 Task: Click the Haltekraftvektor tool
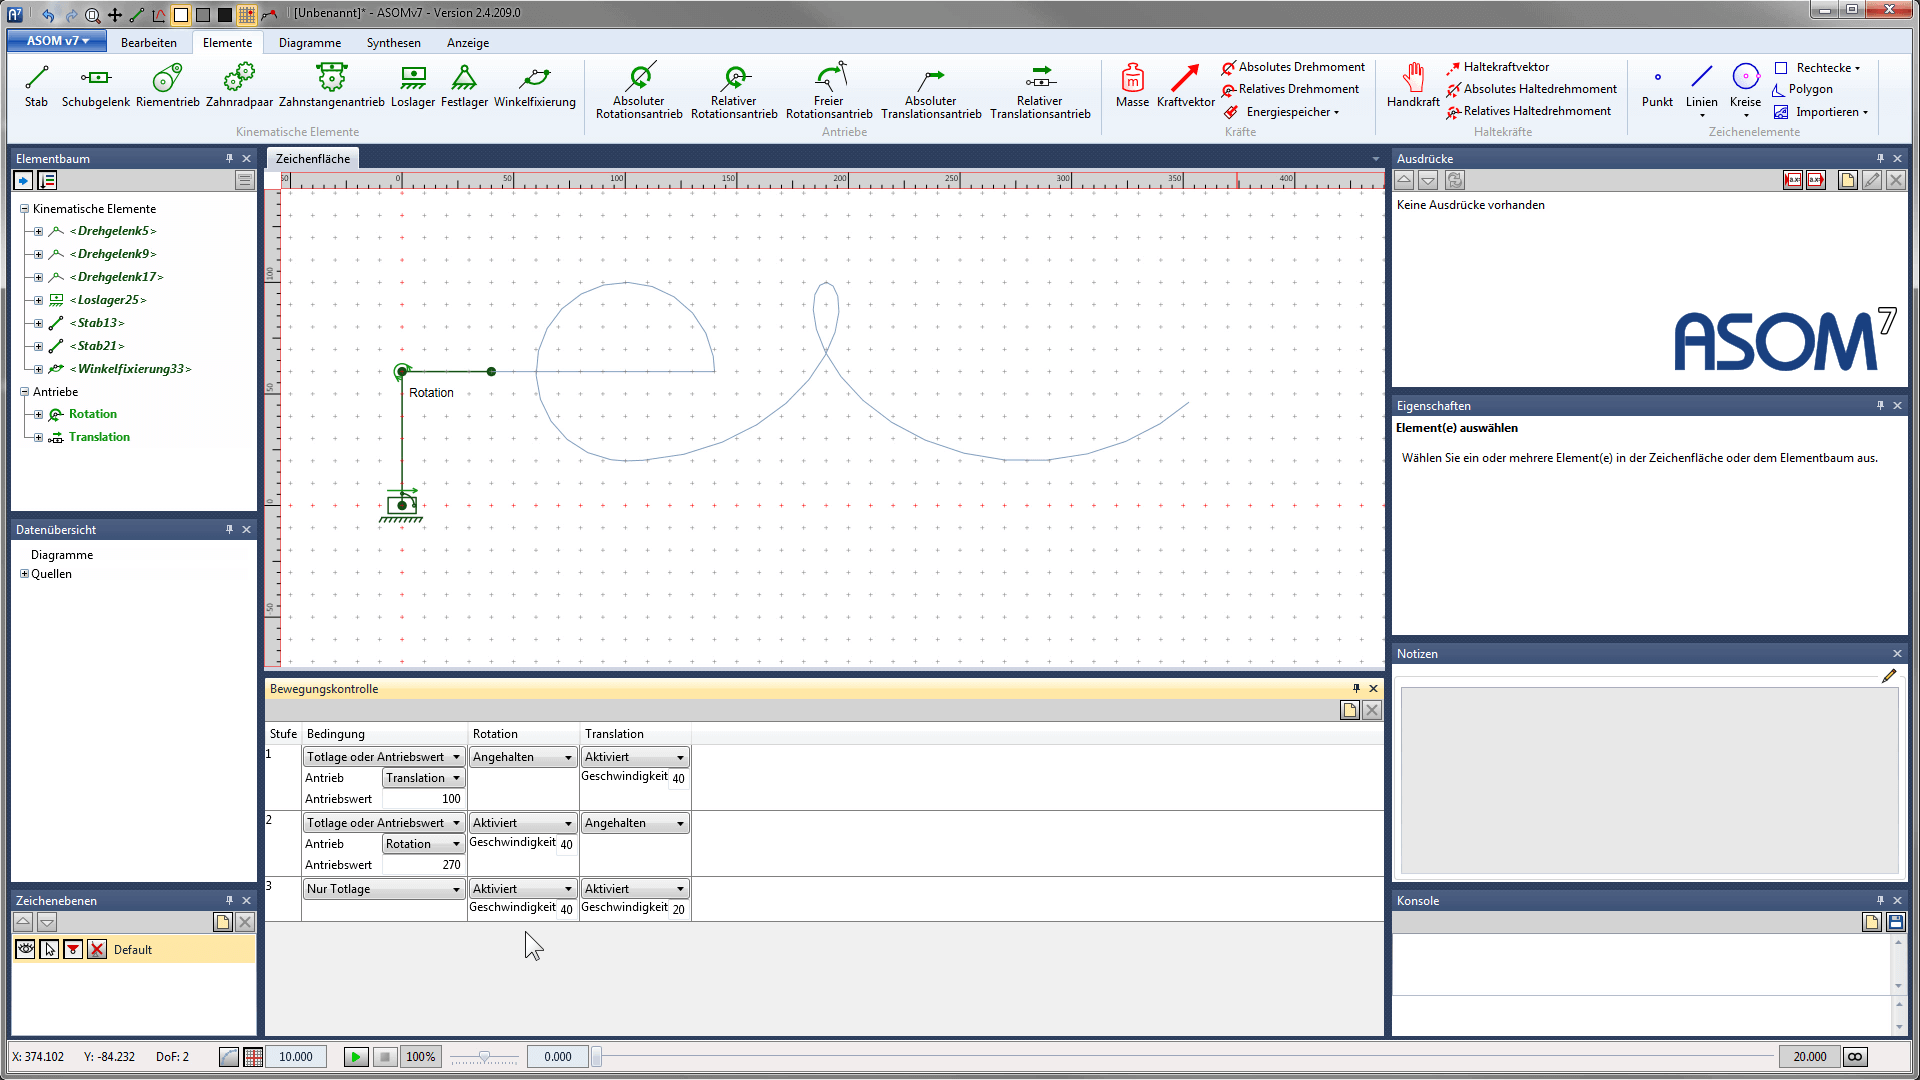pyautogui.click(x=1497, y=67)
